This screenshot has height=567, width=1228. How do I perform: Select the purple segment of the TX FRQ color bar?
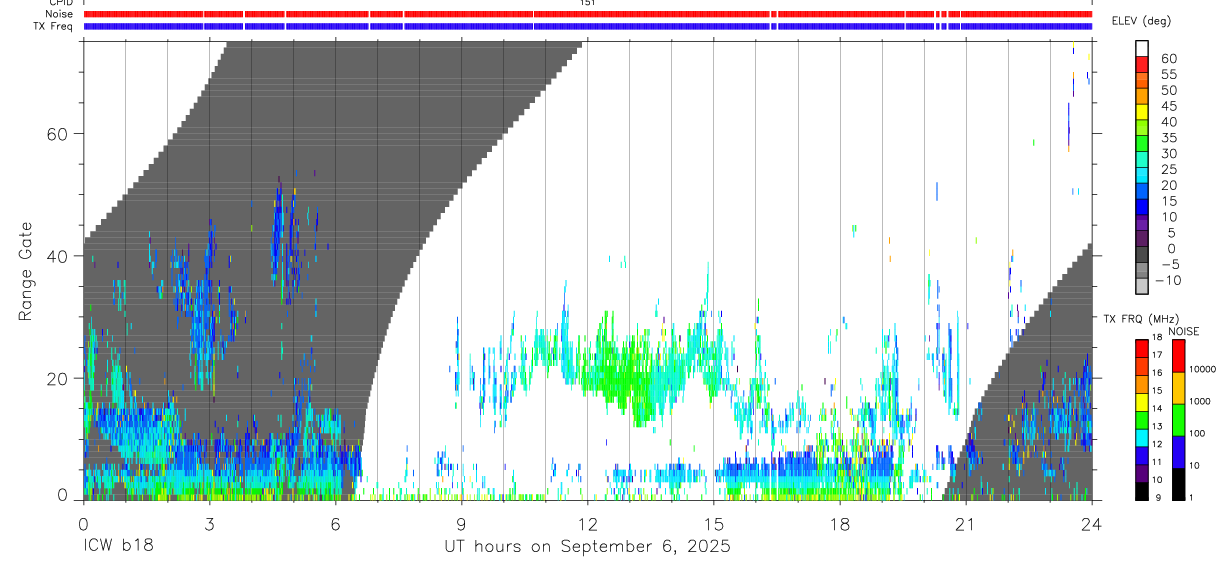tap(1142, 473)
